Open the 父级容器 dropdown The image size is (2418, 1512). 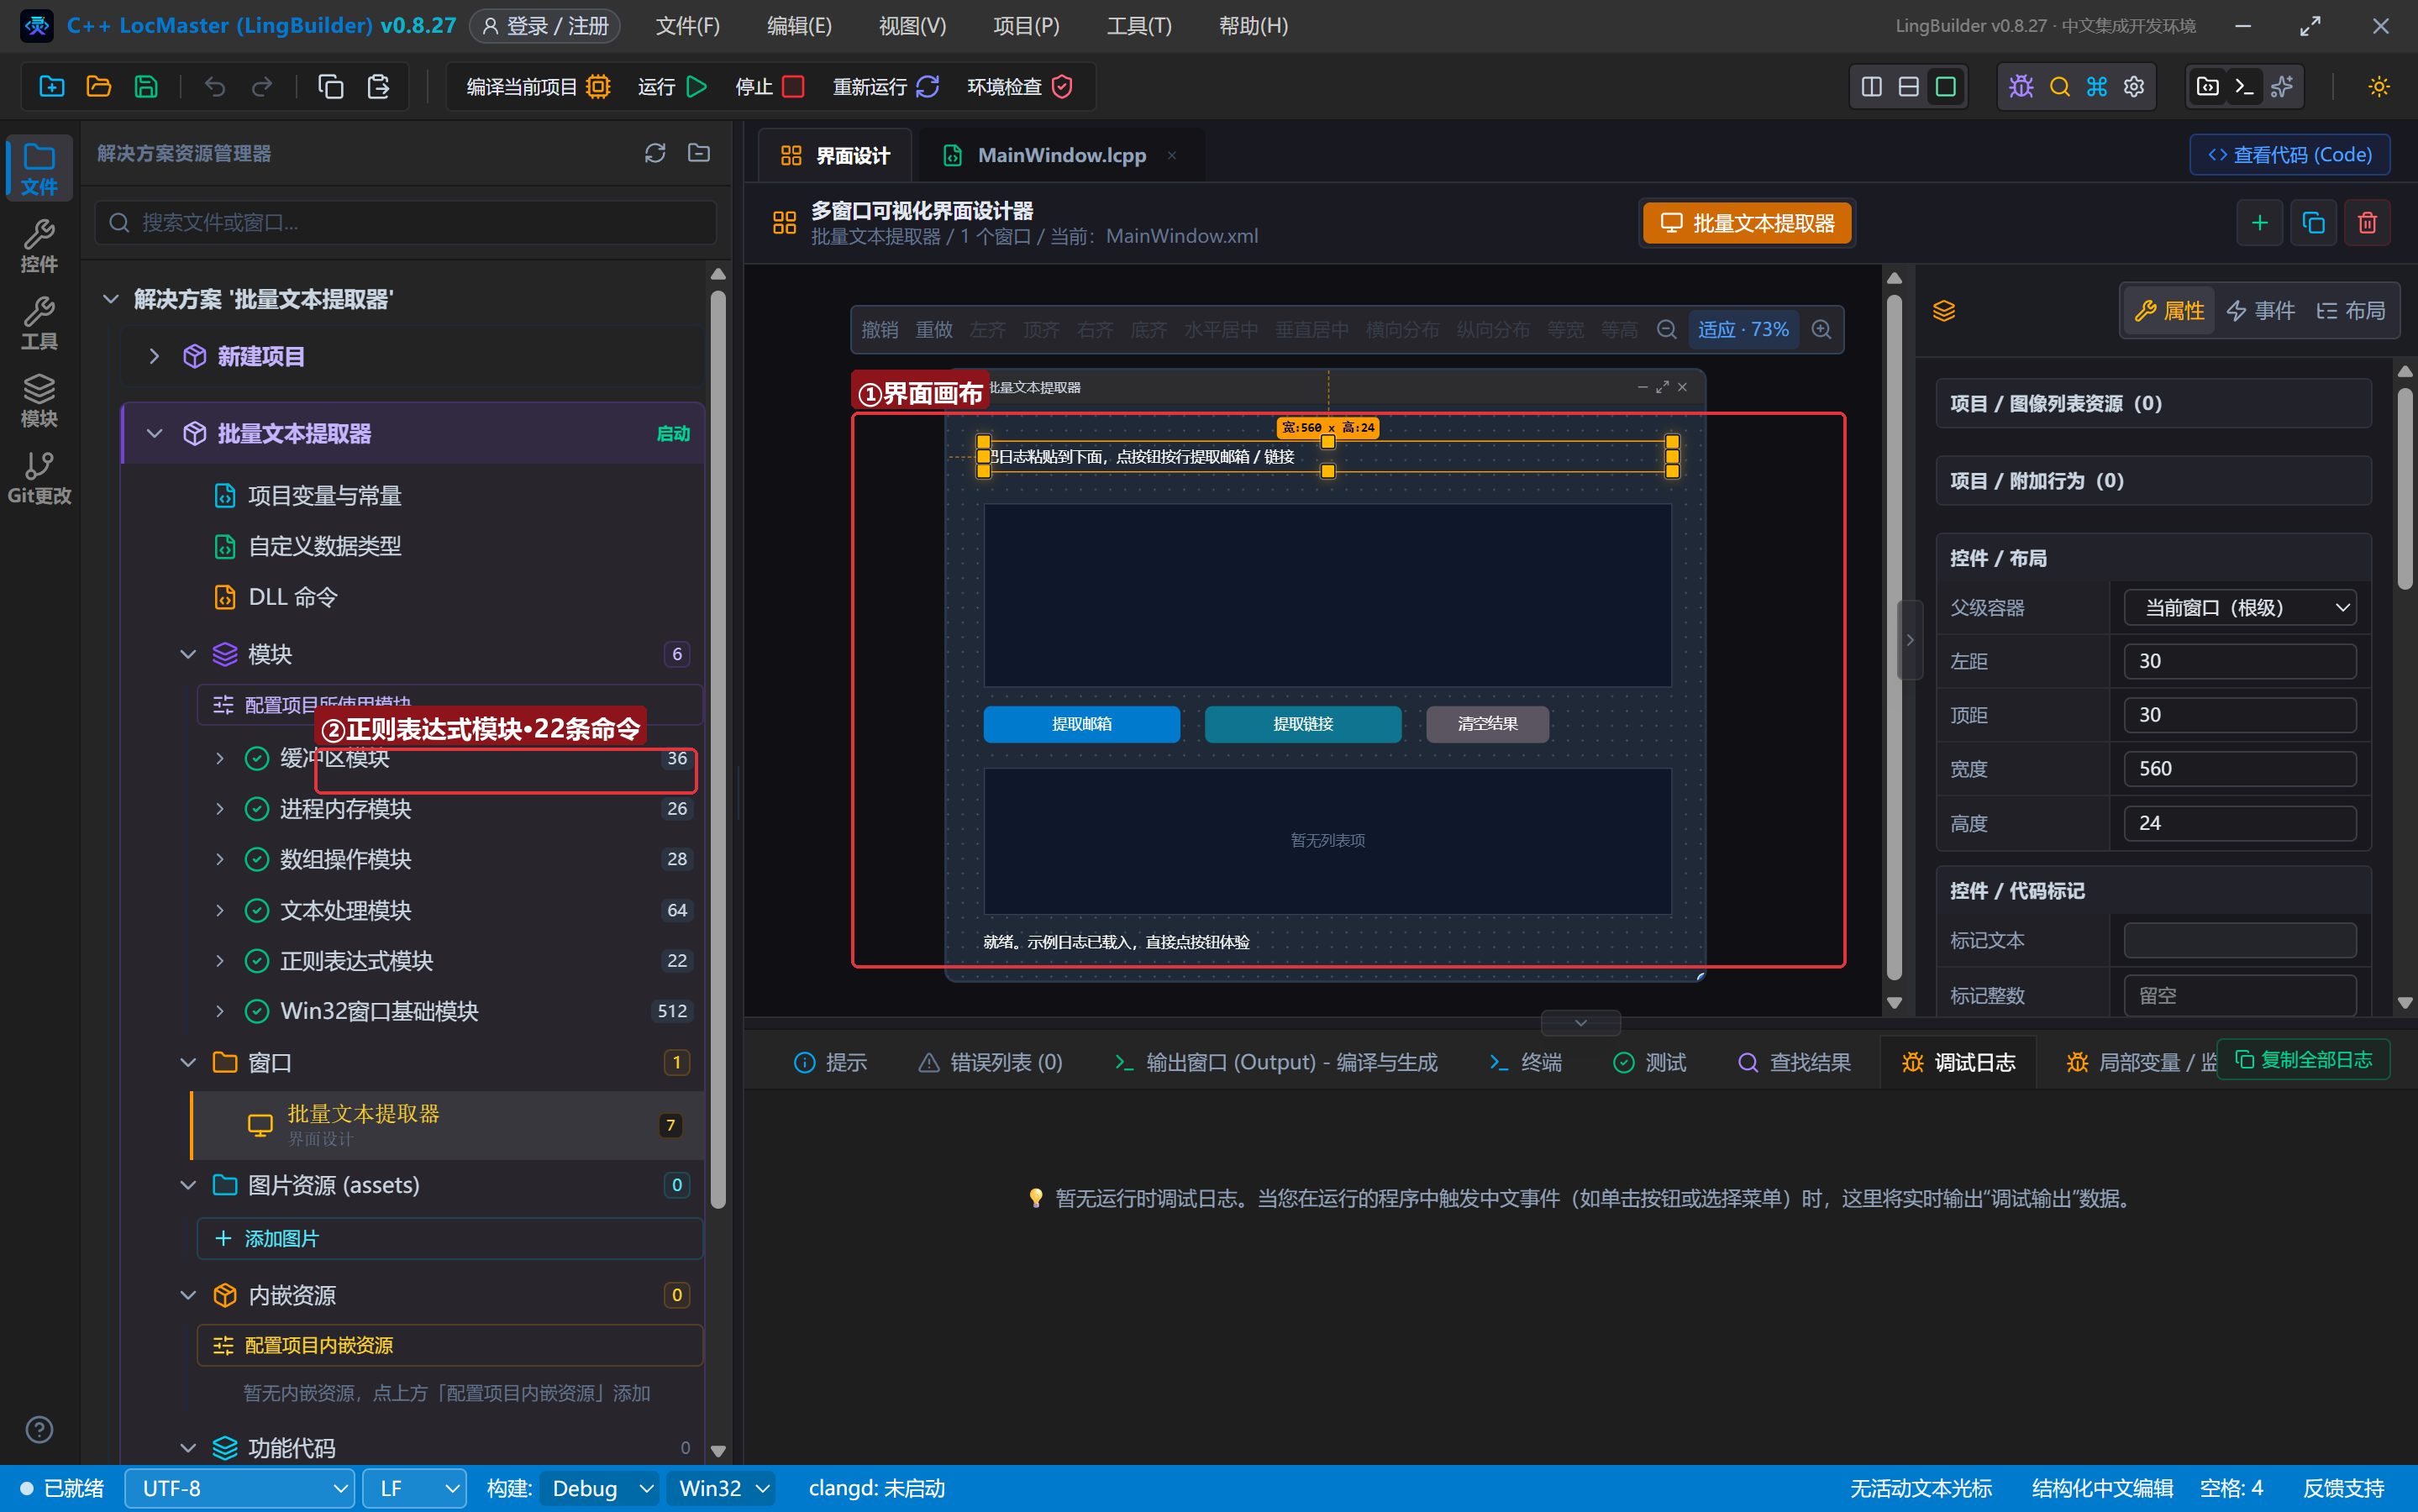point(2240,607)
